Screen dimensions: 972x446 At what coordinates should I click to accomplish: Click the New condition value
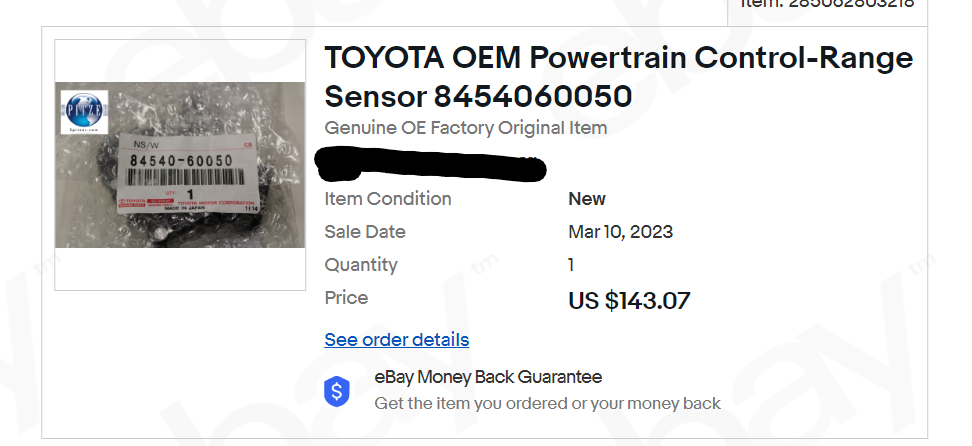coord(587,199)
